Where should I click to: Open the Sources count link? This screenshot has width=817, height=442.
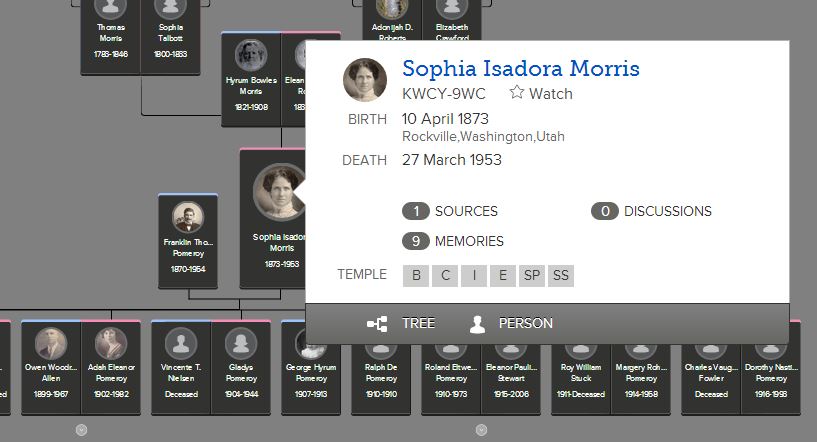pos(450,211)
